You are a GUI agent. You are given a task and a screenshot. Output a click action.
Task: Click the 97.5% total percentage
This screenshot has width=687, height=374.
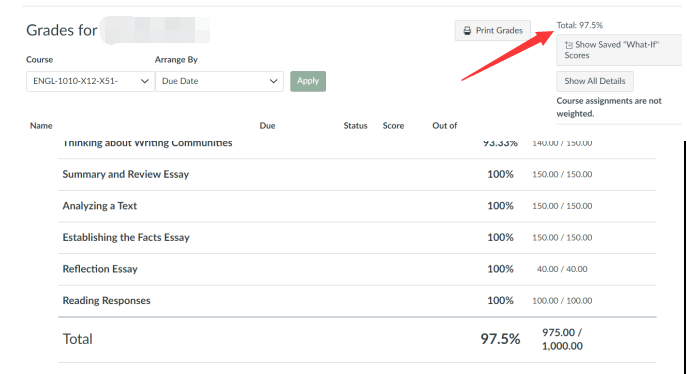[500, 339]
